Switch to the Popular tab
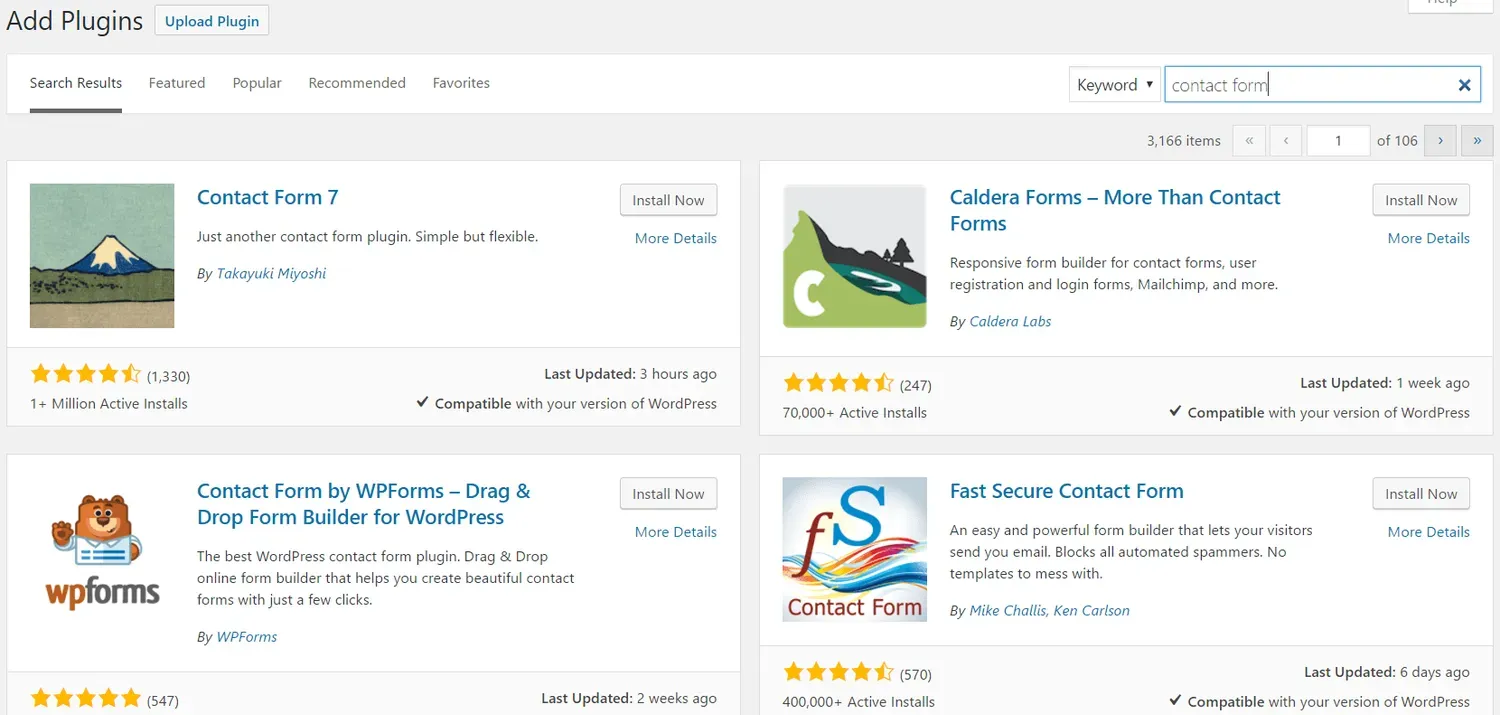 point(256,83)
